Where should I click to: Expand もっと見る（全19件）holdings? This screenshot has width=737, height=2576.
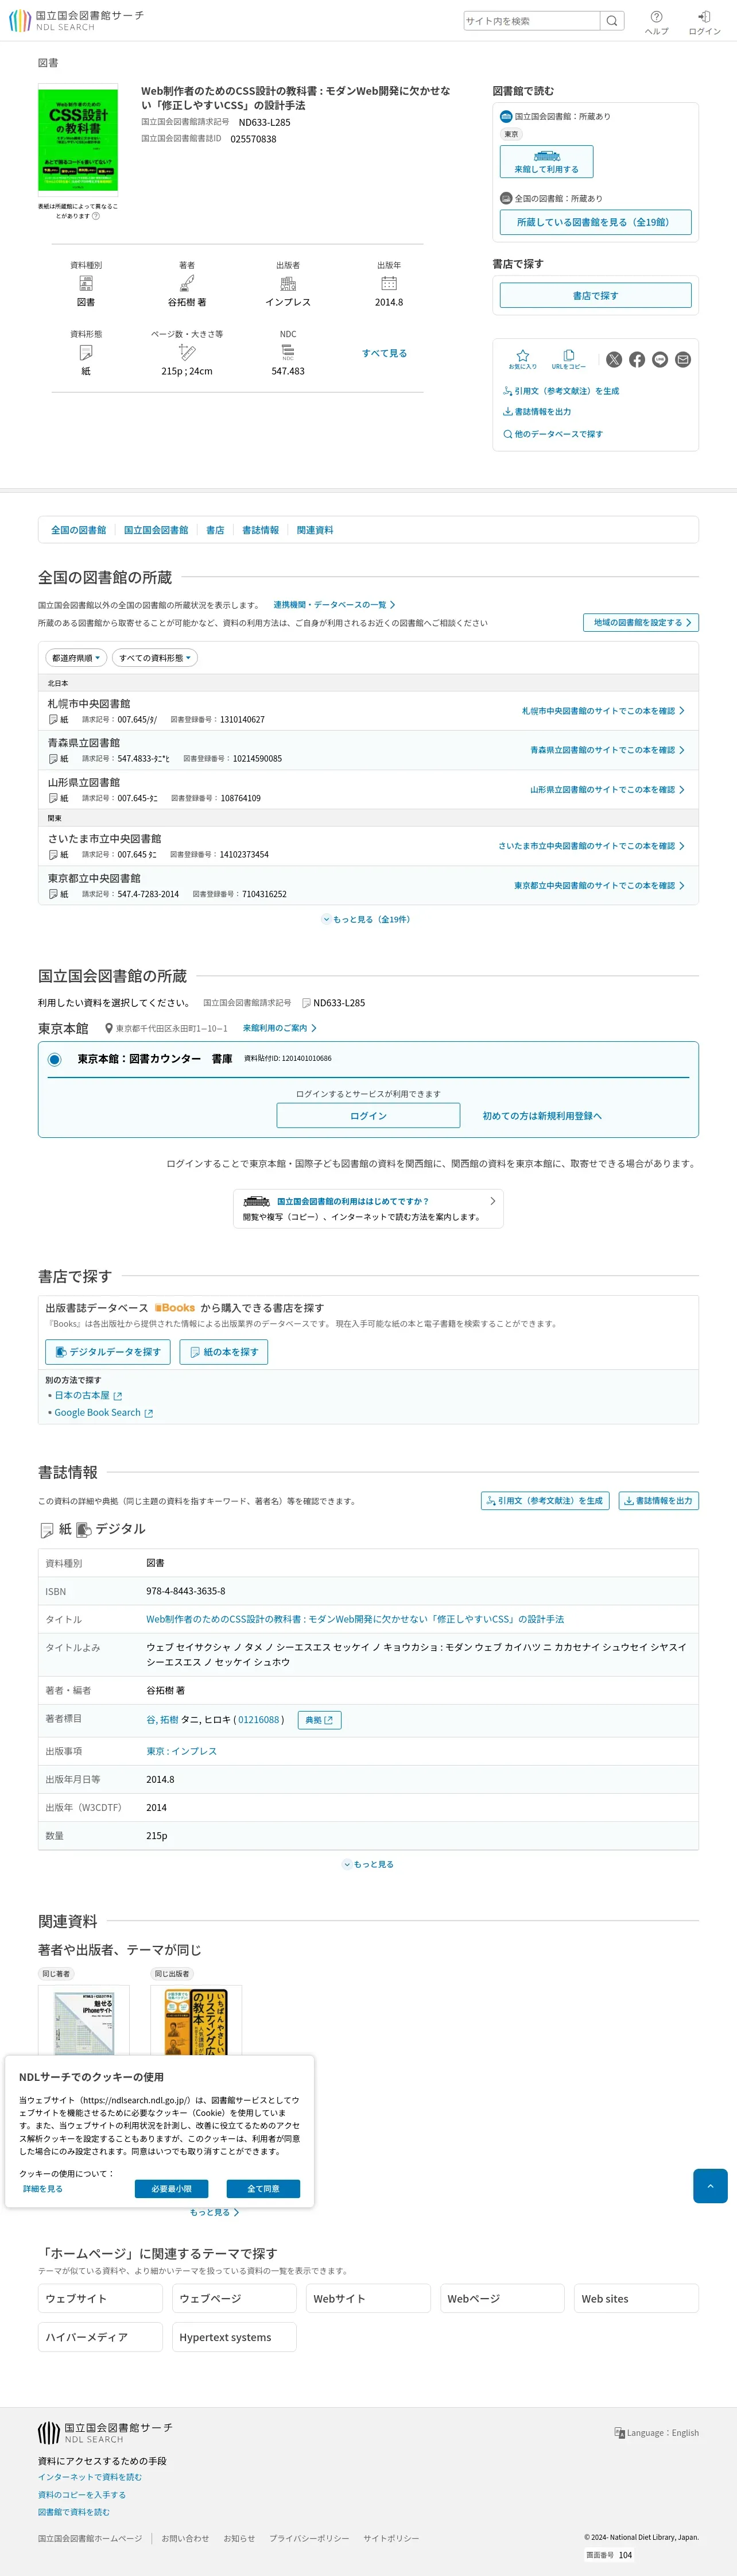tap(367, 919)
